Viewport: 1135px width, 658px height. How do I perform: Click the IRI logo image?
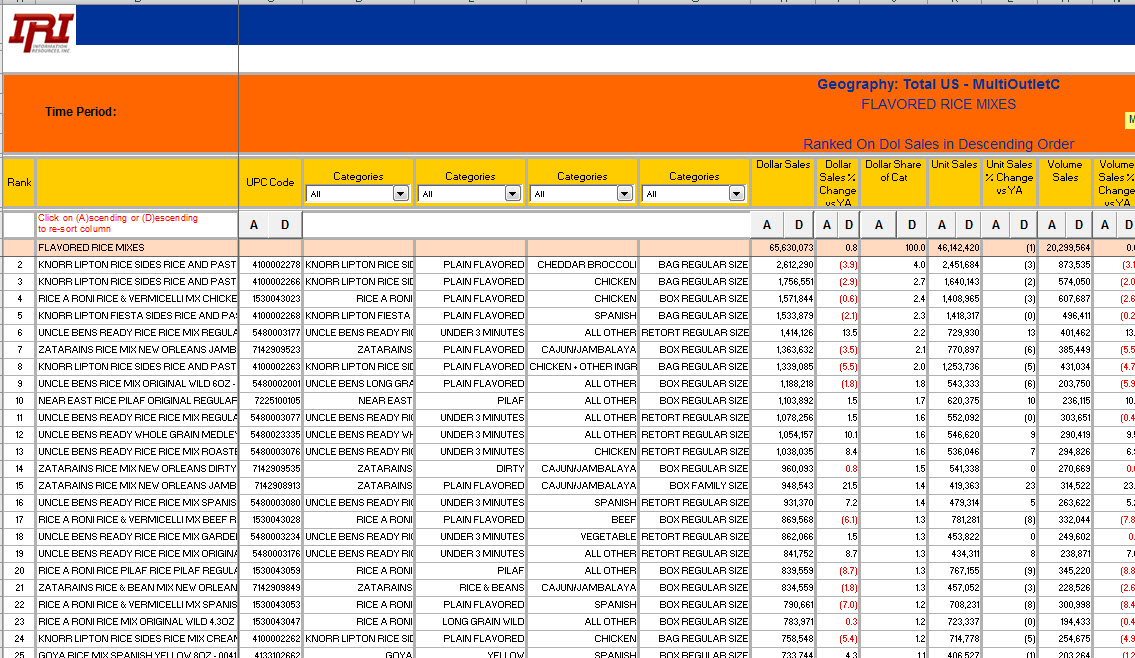point(41,32)
